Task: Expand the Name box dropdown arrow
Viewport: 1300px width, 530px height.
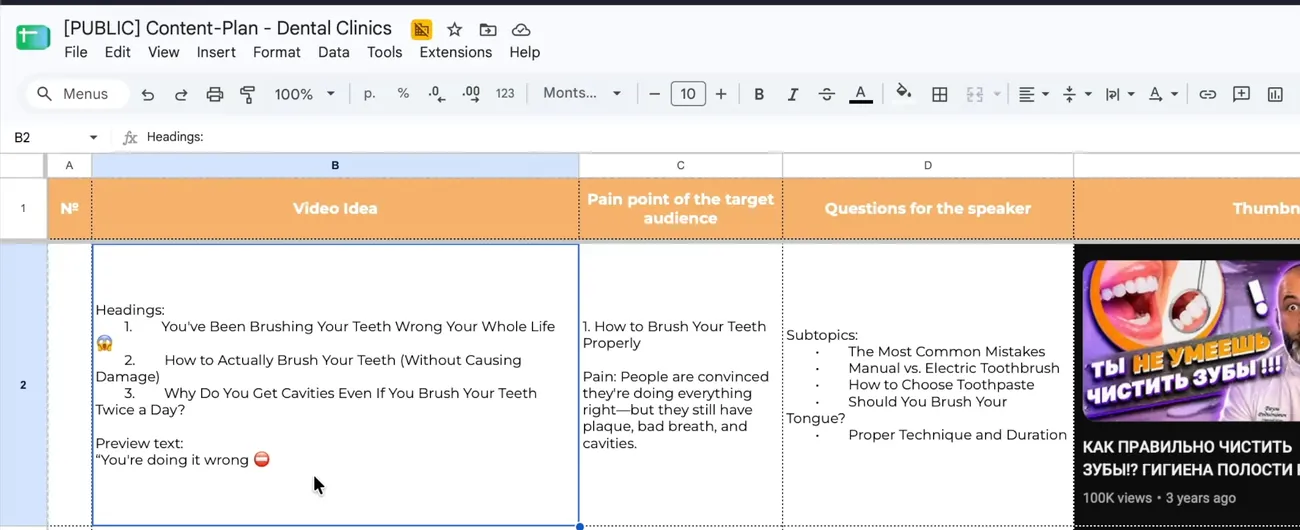Action: click(x=93, y=137)
